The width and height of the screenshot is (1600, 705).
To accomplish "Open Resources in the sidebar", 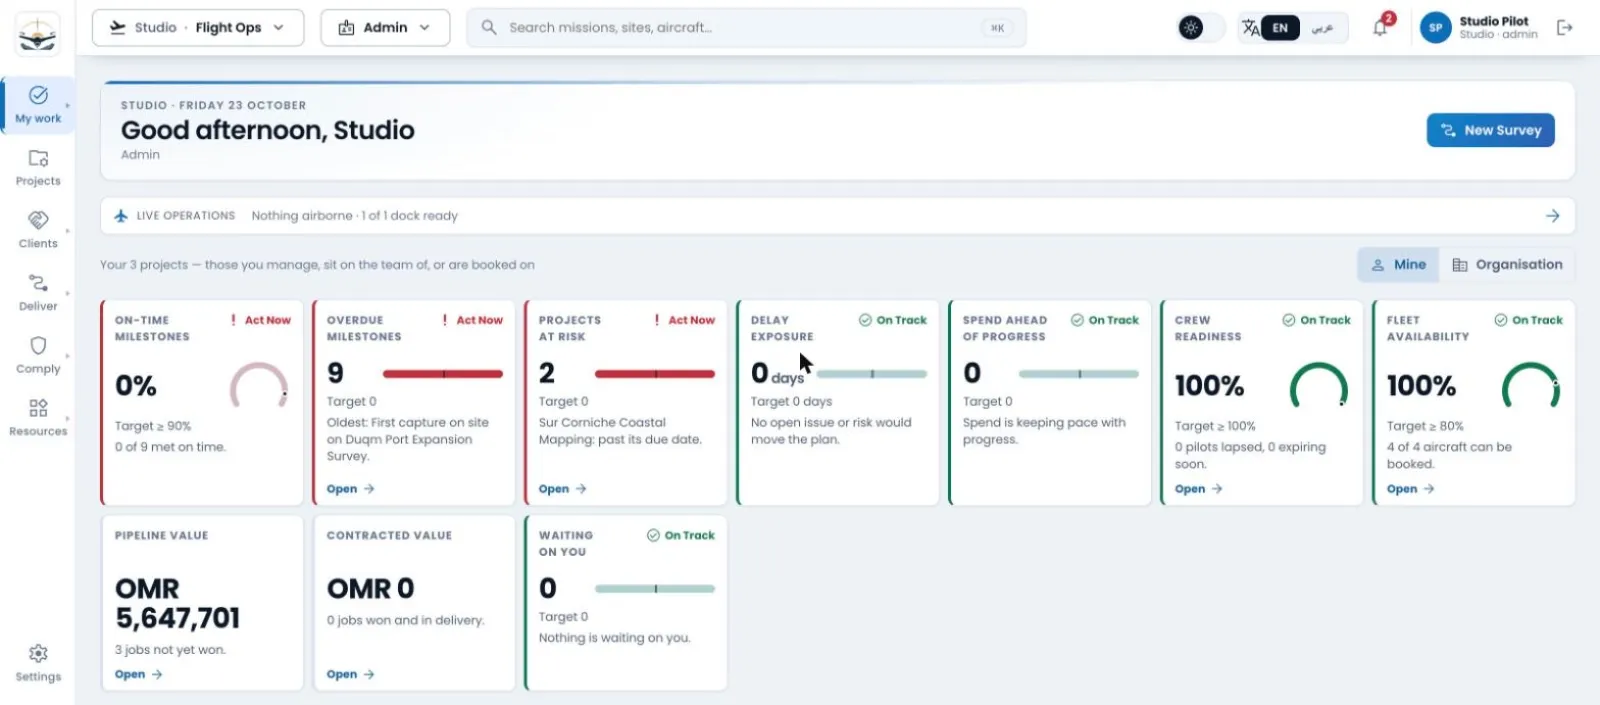I will coord(38,418).
